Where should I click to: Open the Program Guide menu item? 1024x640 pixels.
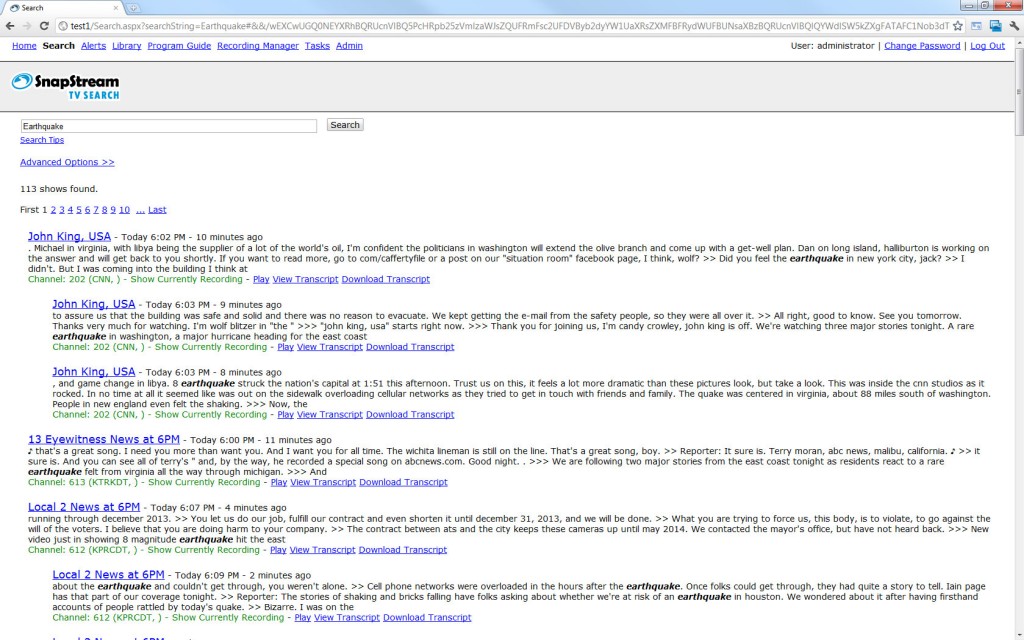179,46
